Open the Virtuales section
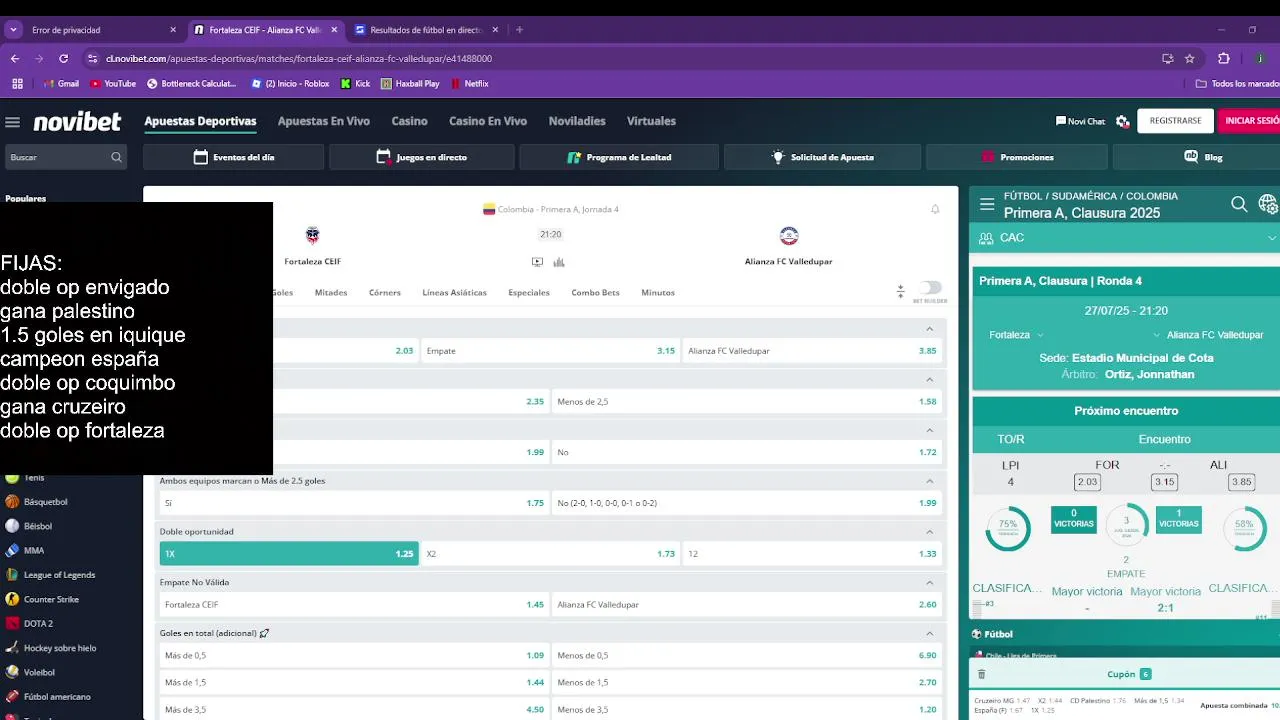Viewport: 1280px width, 720px height. (x=651, y=121)
